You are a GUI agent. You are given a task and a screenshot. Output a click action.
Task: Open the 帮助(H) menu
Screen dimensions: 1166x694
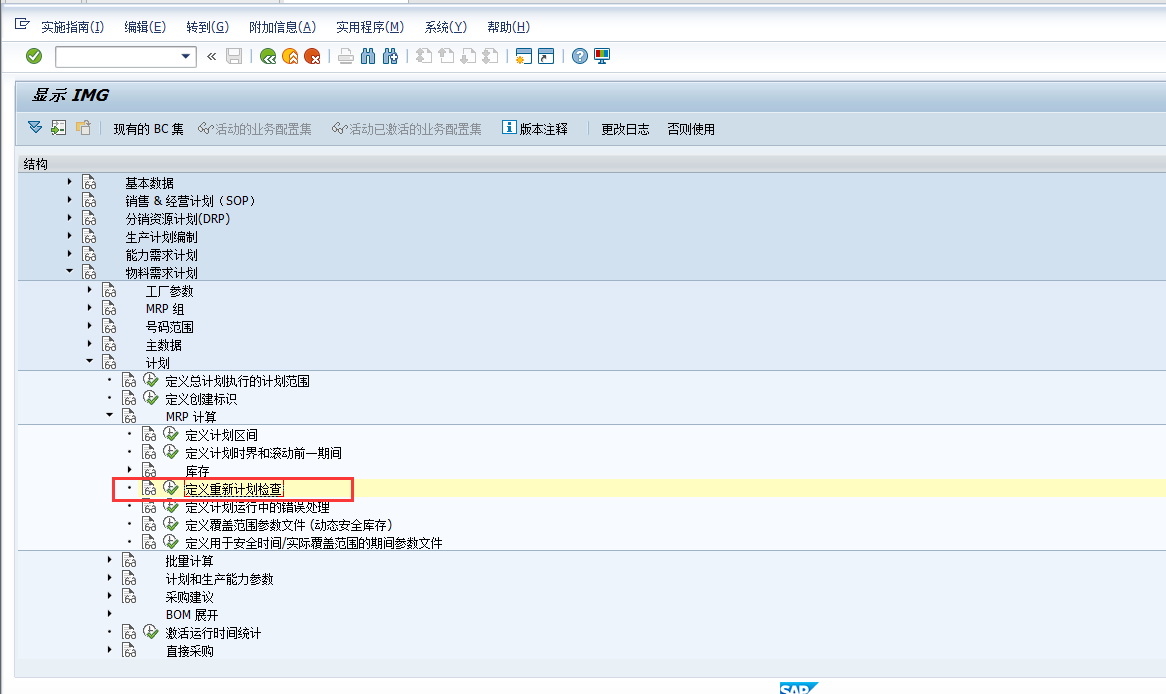tap(509, 27)
